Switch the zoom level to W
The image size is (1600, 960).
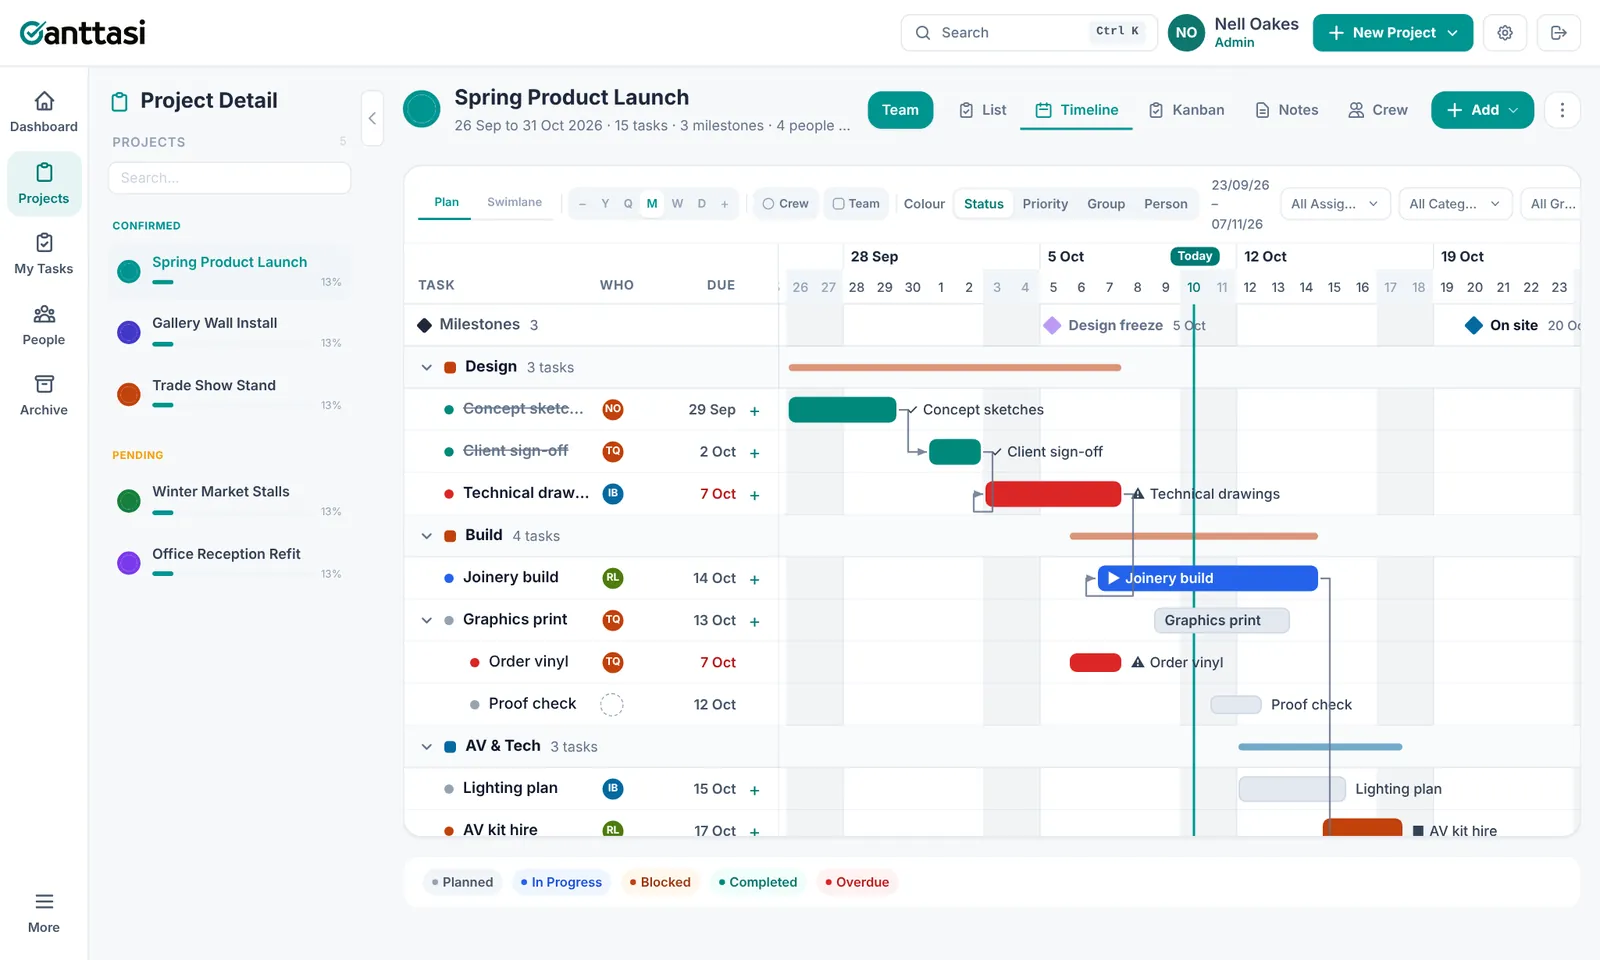677,204
